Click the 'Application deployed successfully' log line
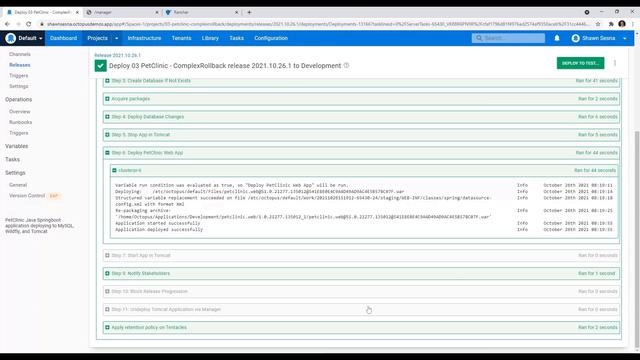The height and width of the screenshot is (360, 640). (x=159, y=230)
